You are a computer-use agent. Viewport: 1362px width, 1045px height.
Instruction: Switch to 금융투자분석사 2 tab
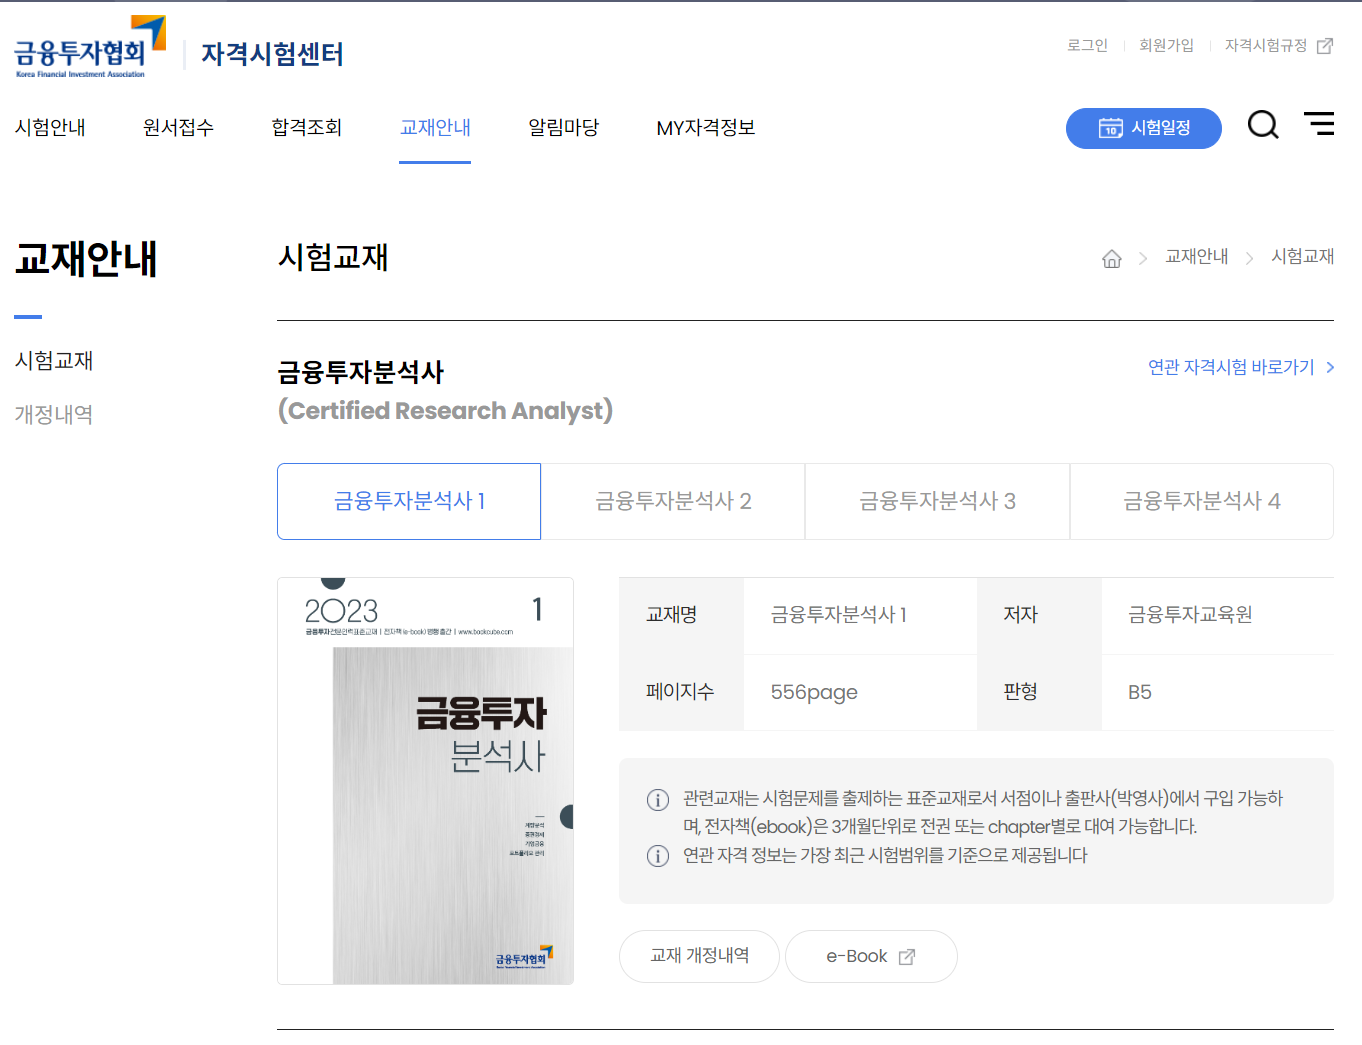click(673, 501)
